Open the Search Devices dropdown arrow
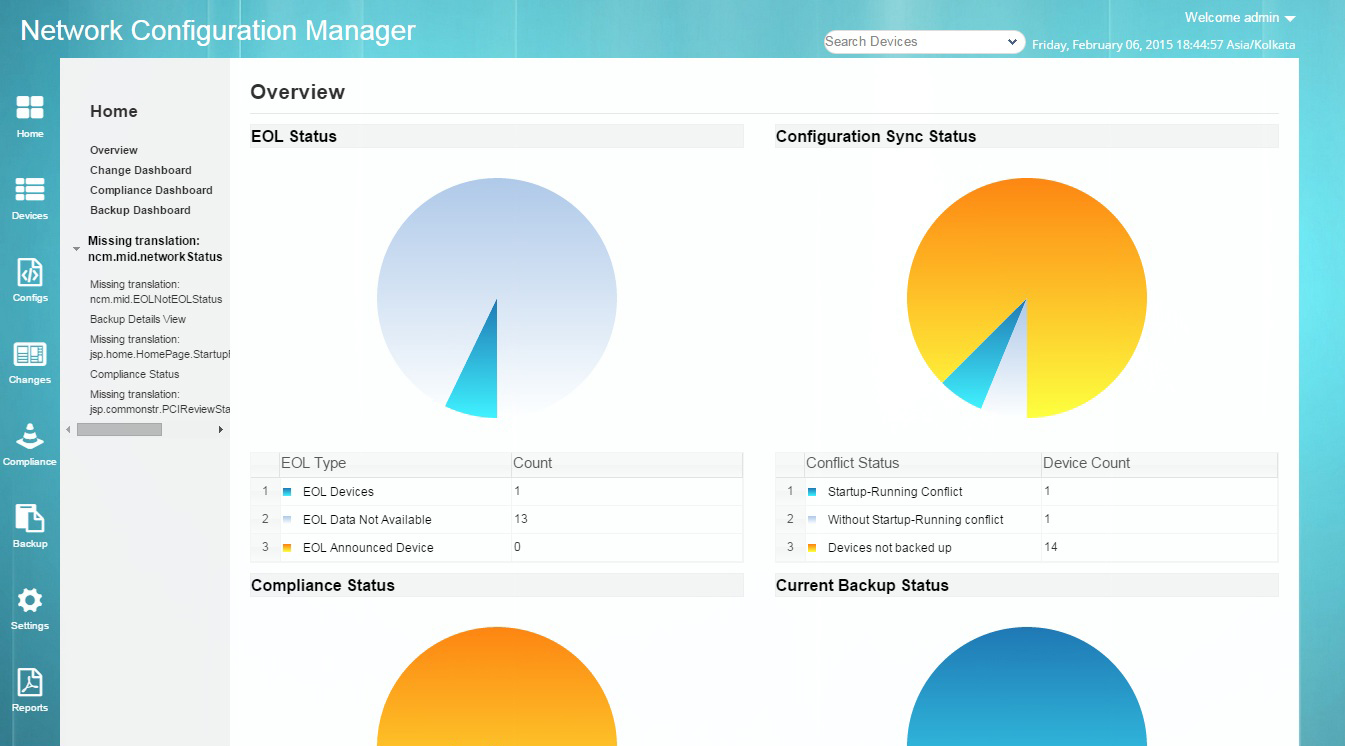The width and height of the screenshot is (1345, 746). [1011, 41]
